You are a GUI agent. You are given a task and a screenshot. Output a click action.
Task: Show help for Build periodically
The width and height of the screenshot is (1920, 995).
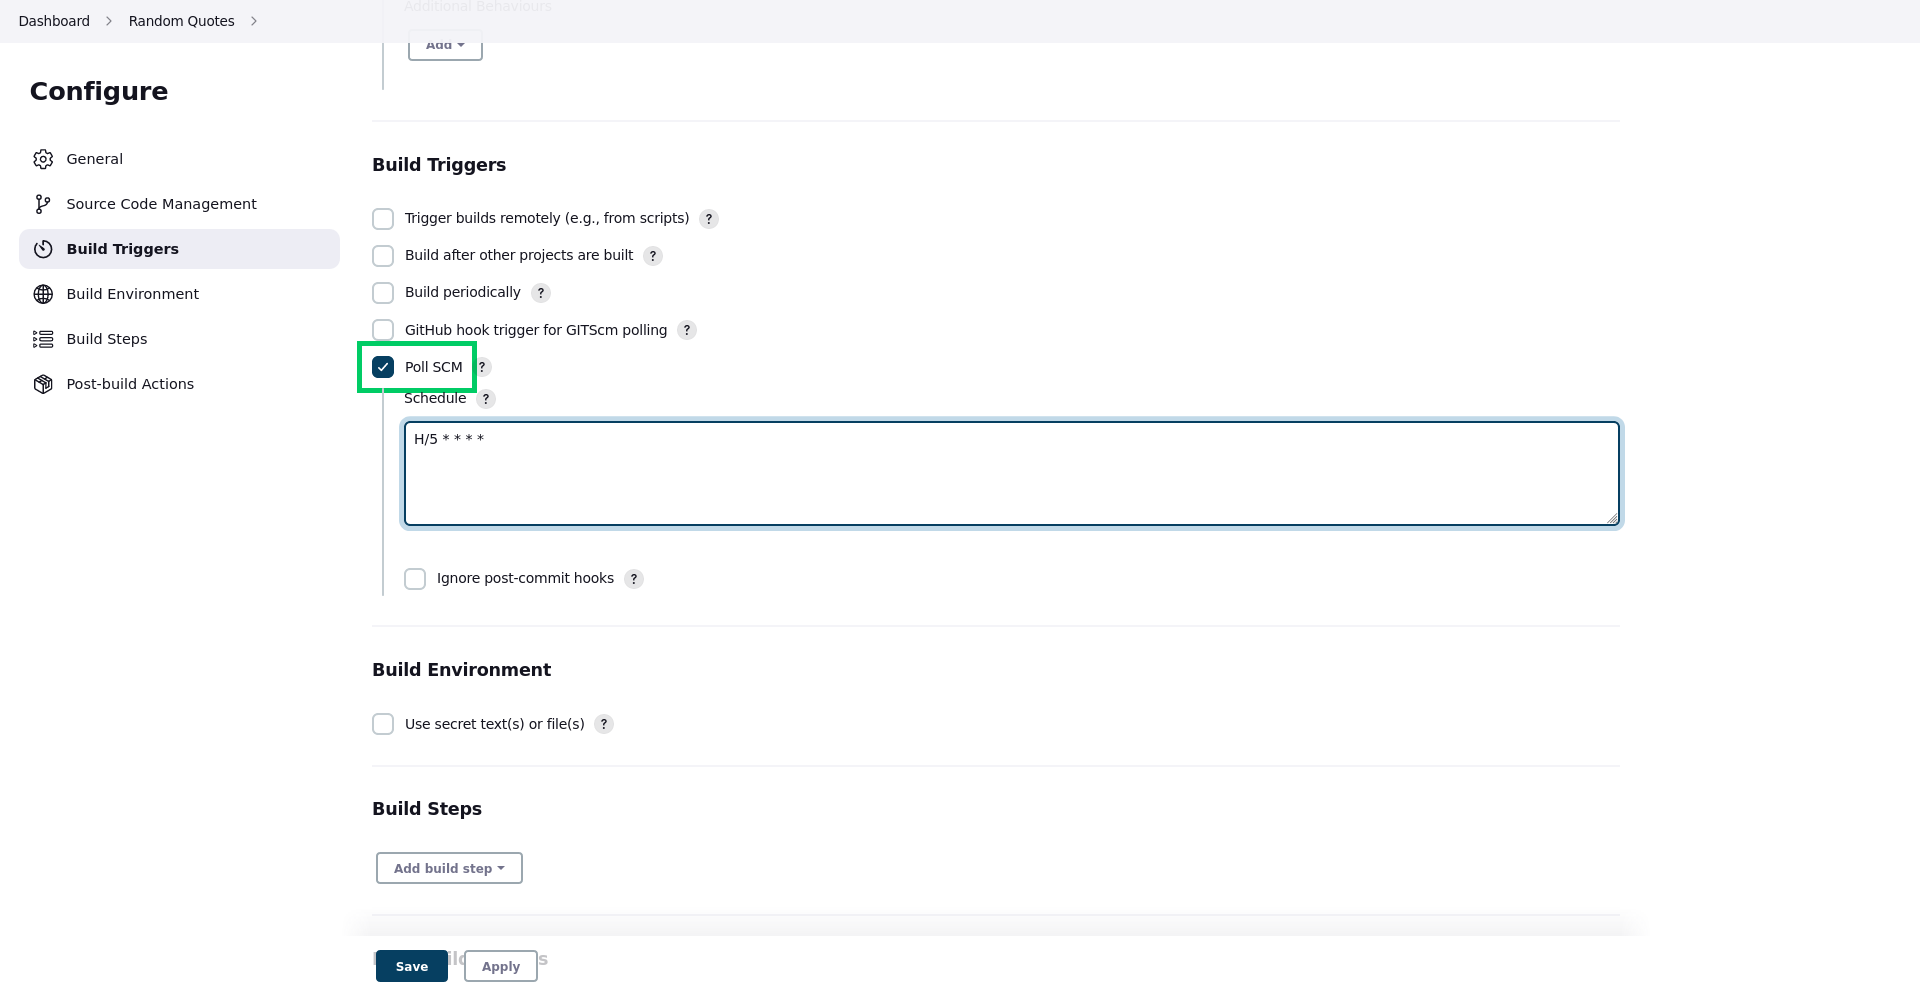tap(541, 293)
